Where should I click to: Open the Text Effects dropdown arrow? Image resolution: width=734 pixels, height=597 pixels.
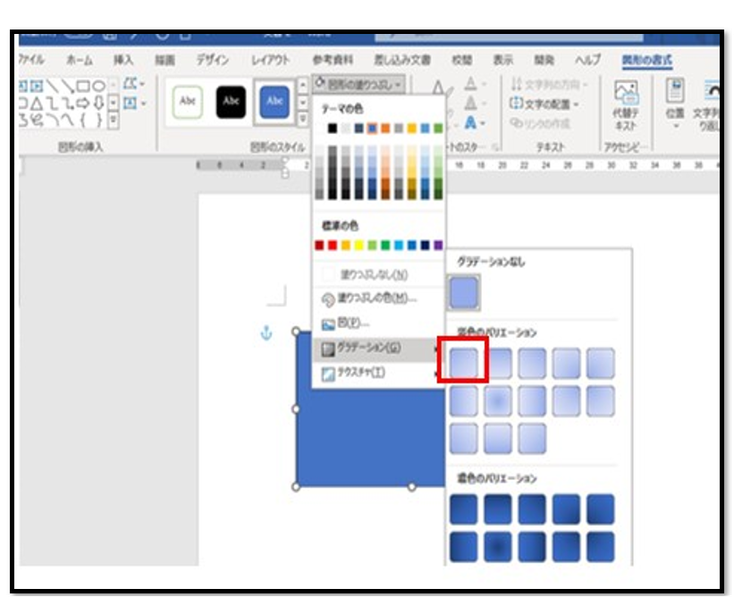click(483, 124)
